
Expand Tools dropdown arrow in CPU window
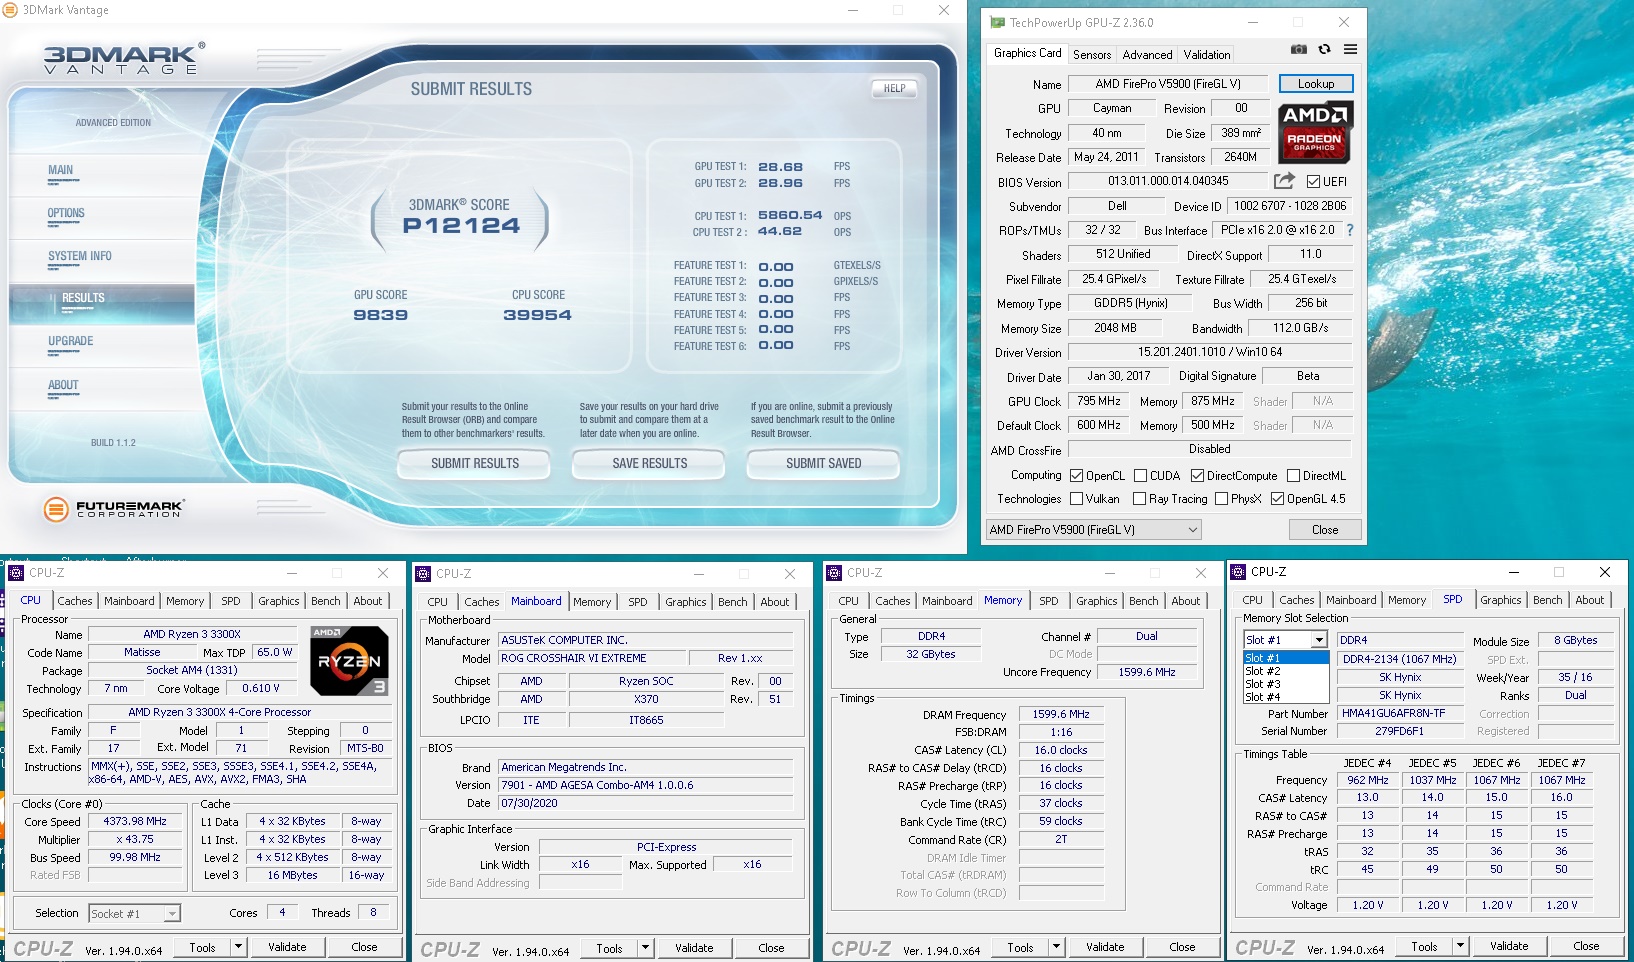[238, 947]
